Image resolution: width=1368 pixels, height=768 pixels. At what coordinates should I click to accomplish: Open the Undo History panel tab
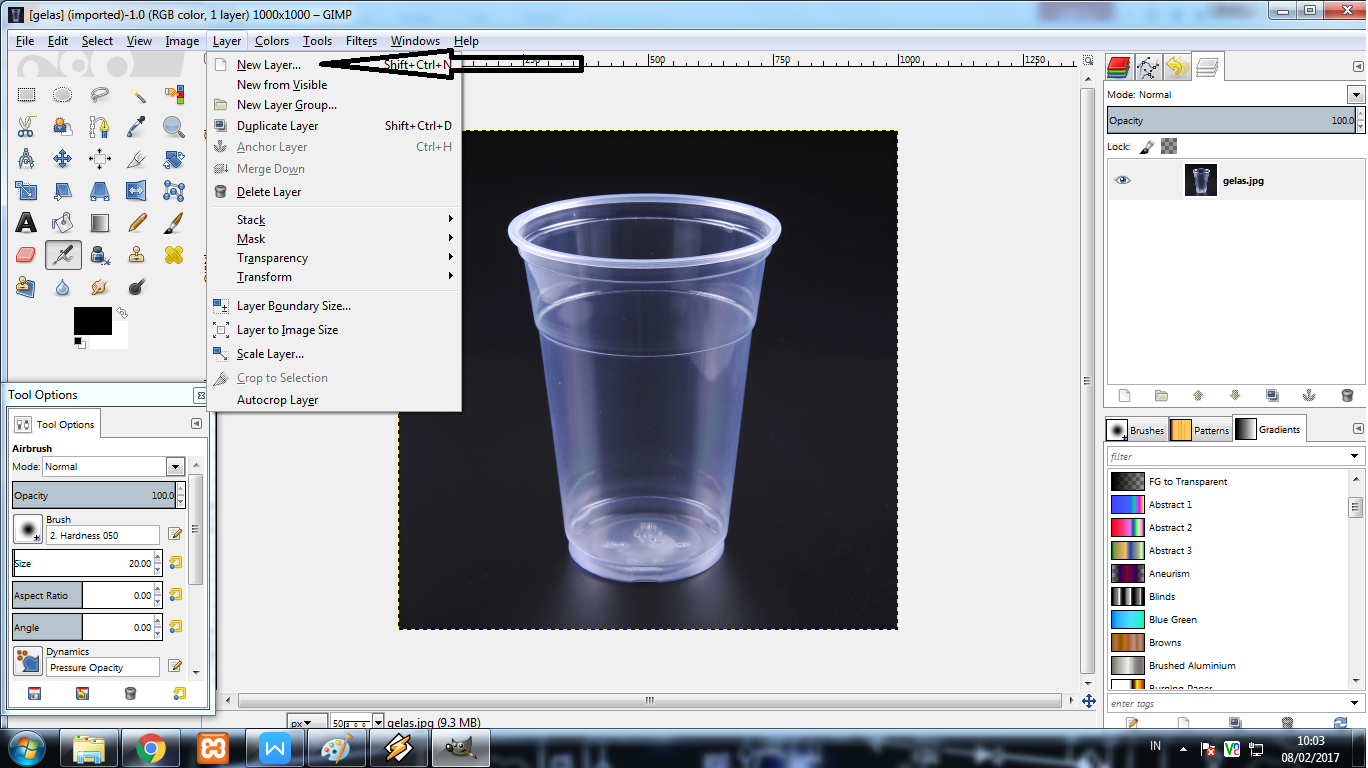pos(1178,66)
